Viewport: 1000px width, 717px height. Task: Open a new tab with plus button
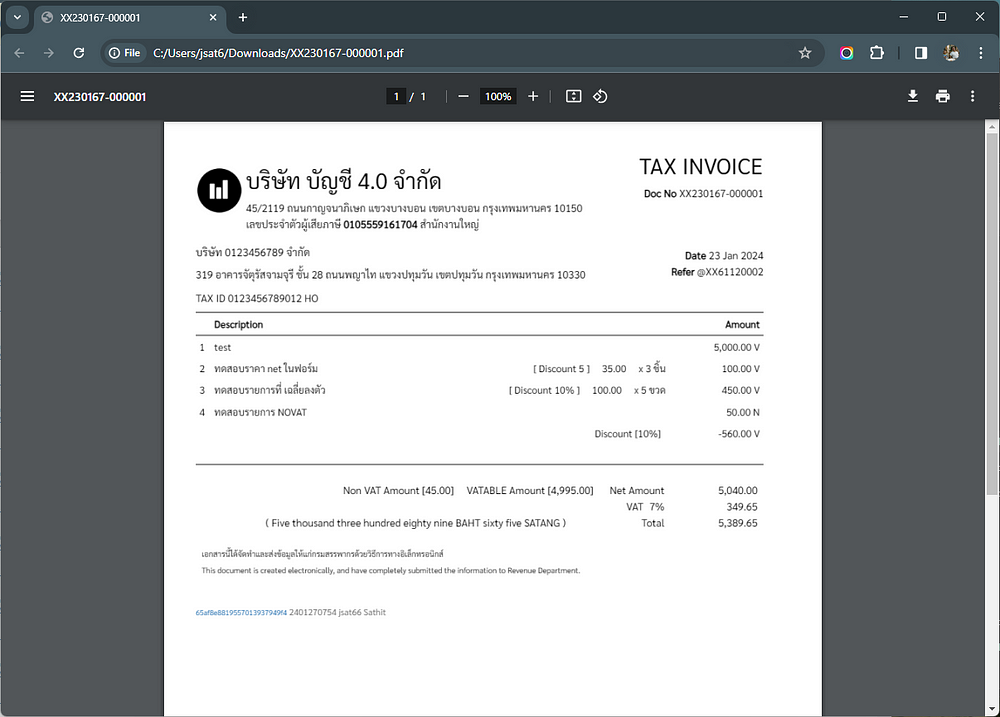[243, 17]
